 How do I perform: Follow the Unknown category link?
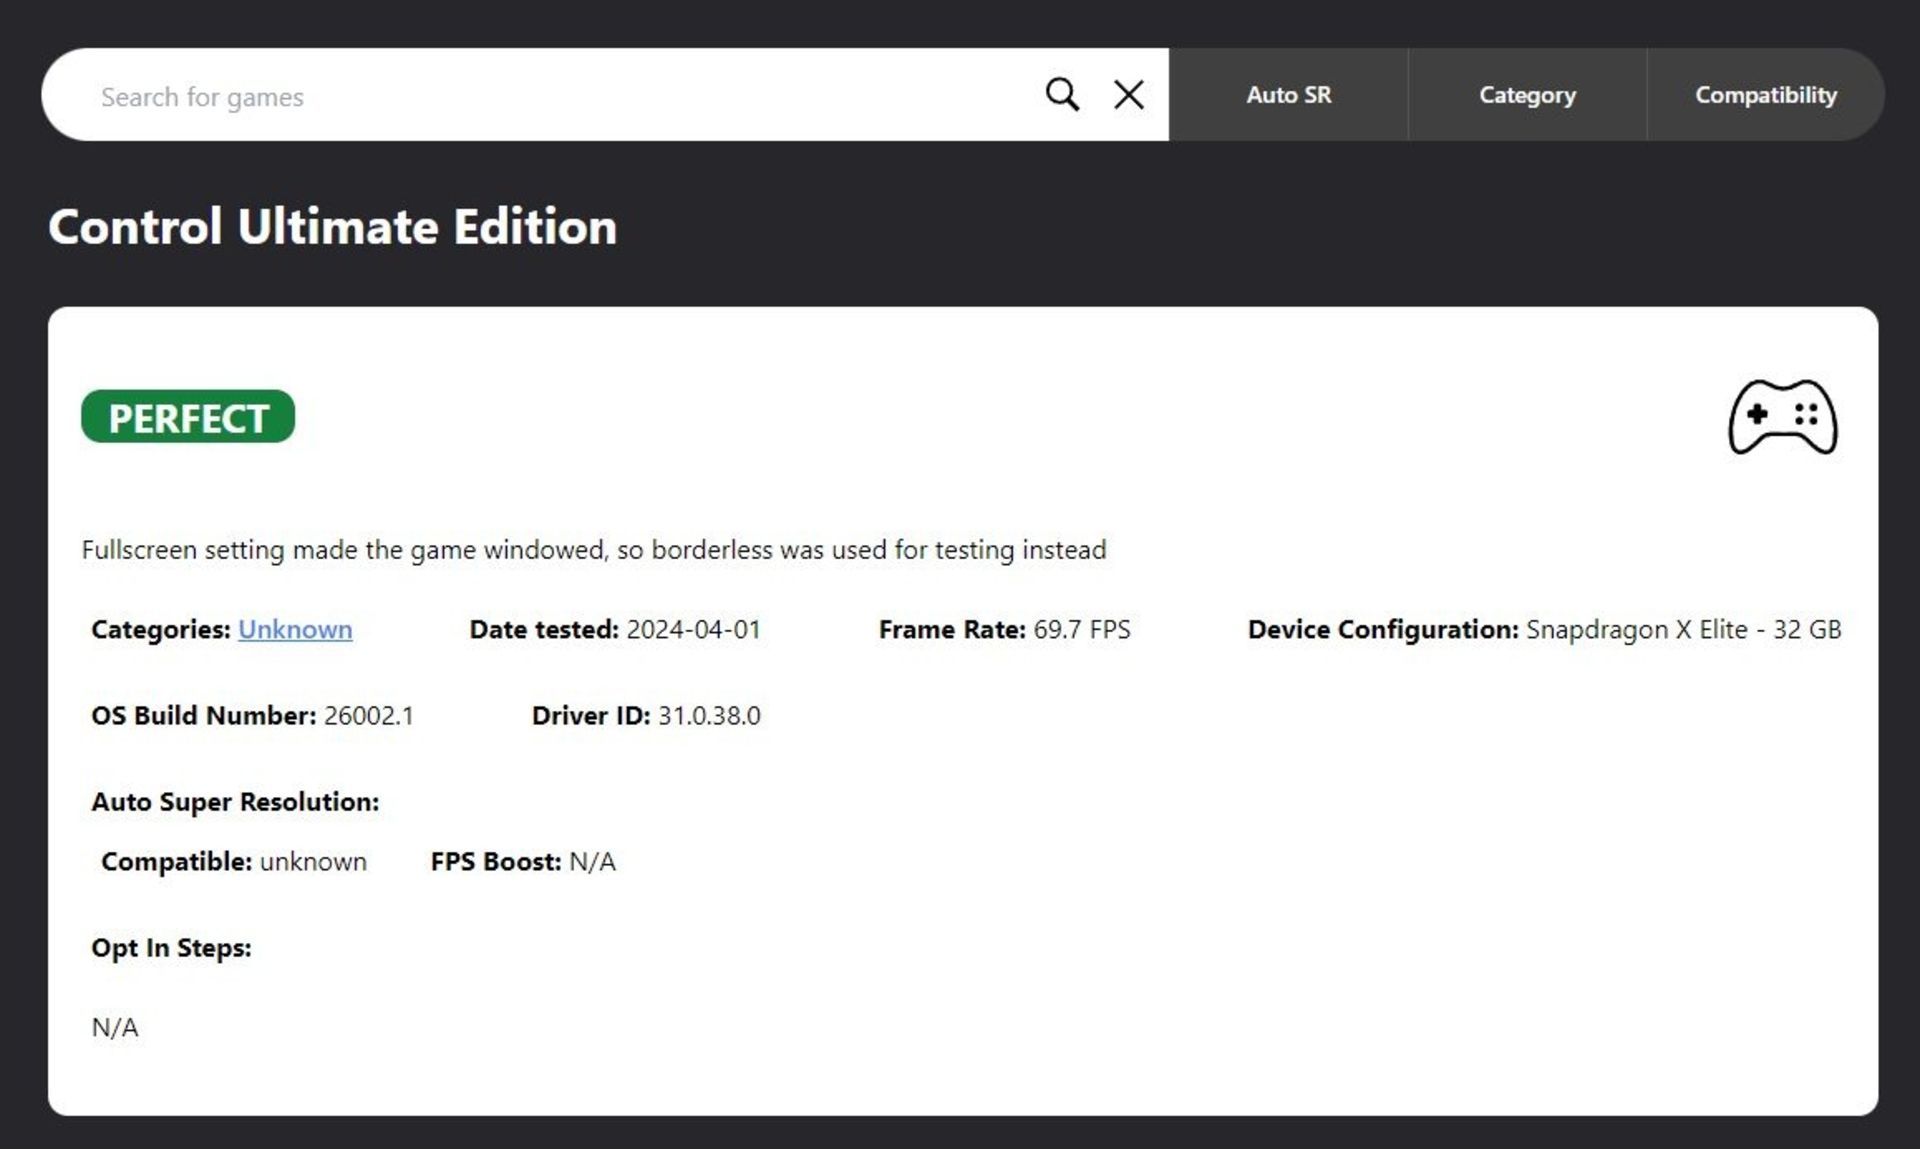(295, 630)
